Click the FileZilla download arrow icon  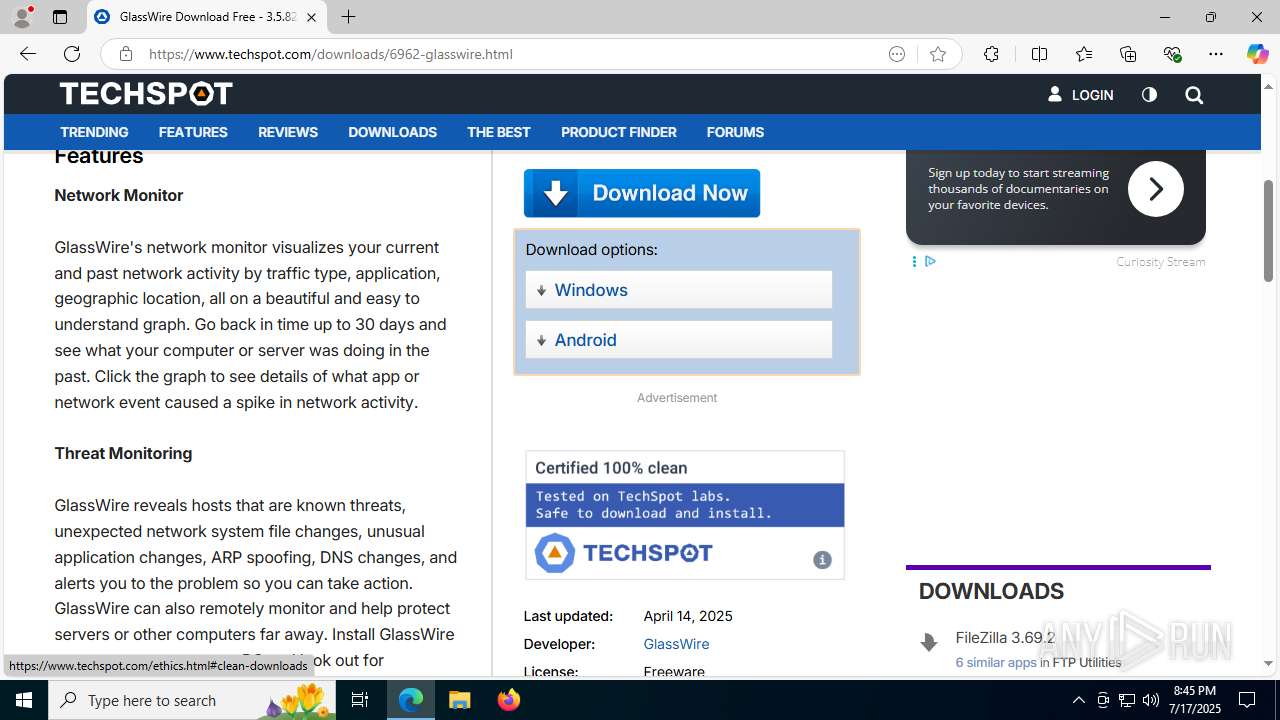point(929,642)
